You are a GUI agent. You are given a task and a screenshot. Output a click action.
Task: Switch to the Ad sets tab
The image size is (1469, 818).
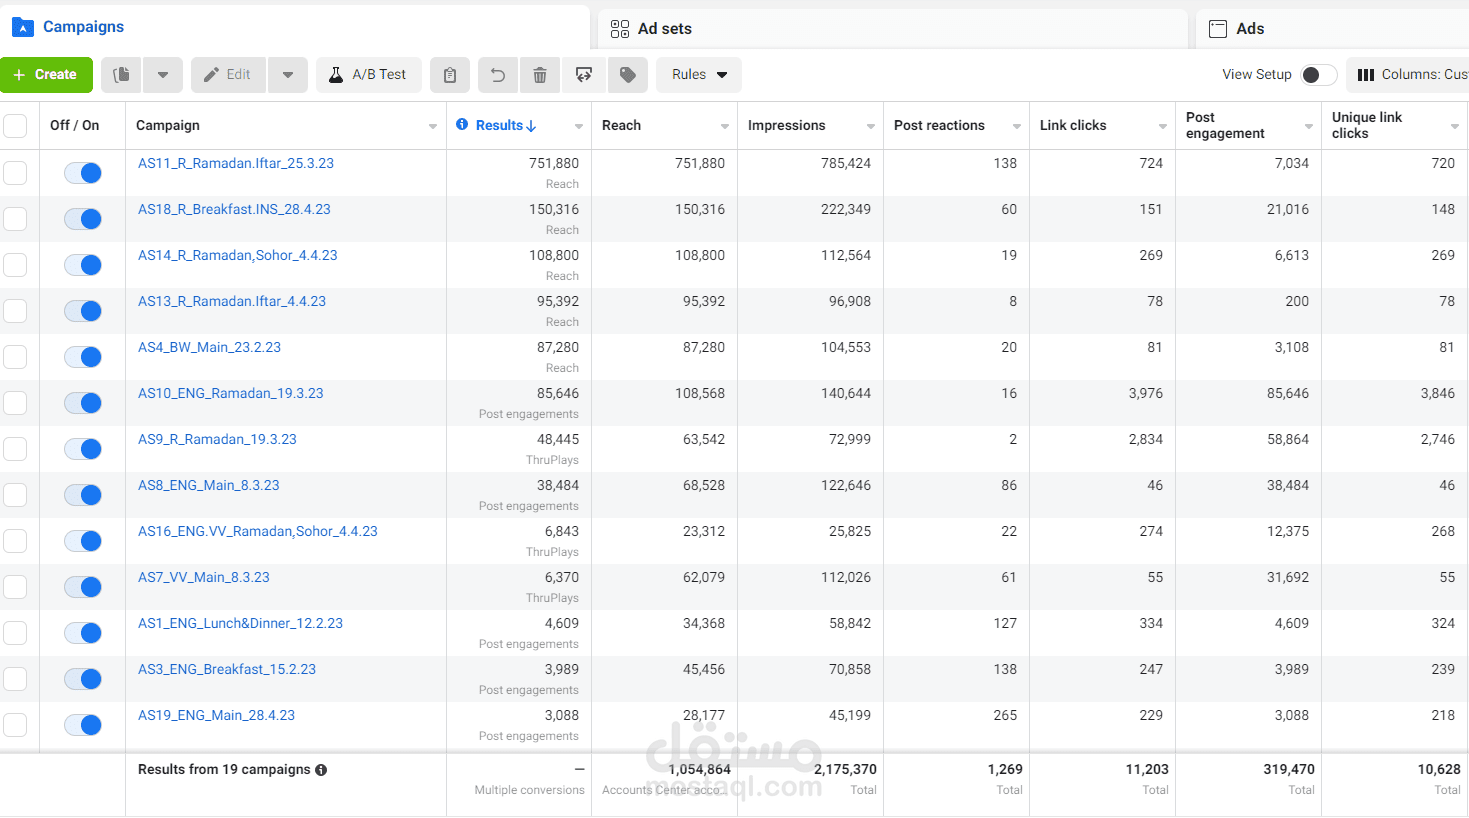(665, 29)
